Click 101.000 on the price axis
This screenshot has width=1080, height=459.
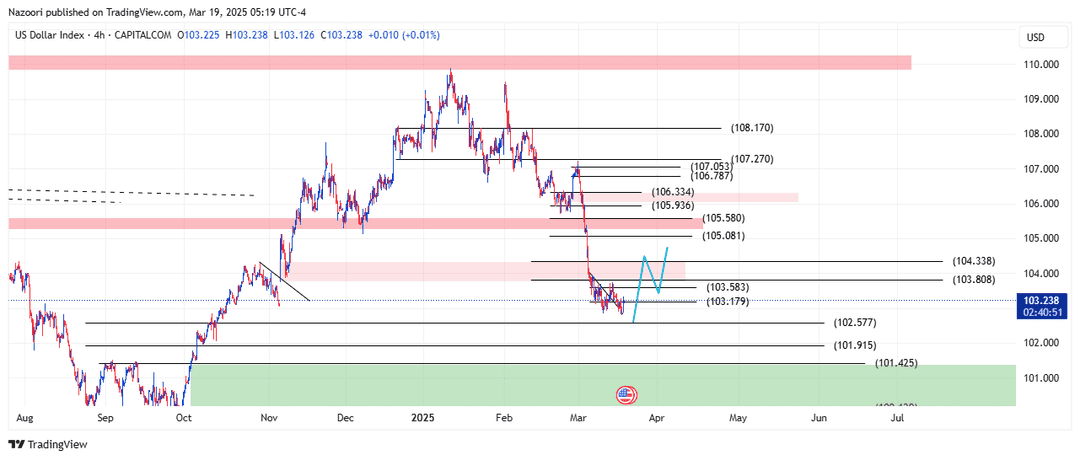tap(1041, 378)
